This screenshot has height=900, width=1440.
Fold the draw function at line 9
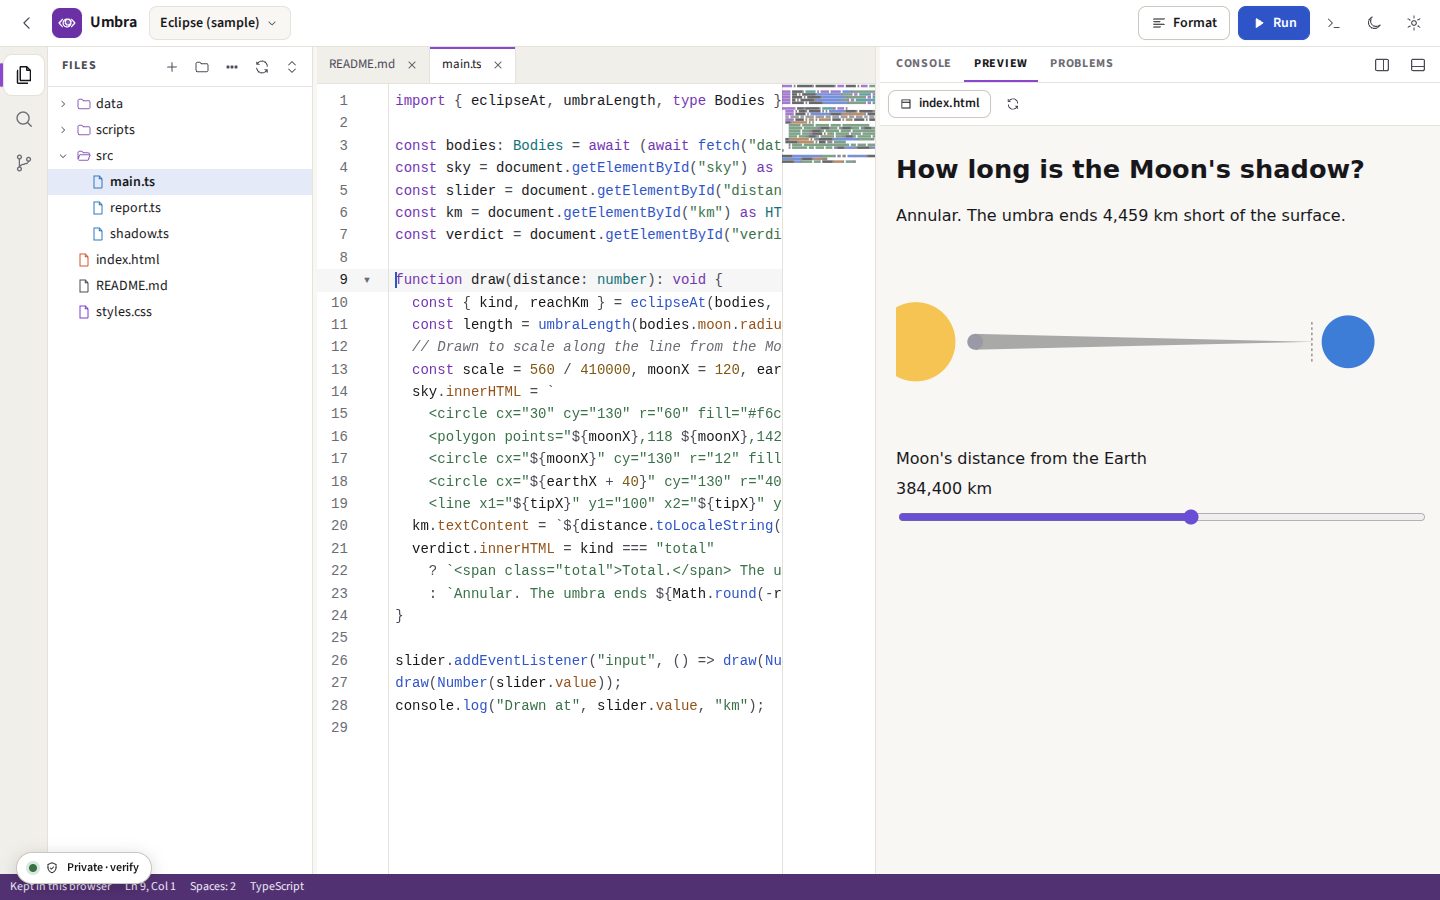(x=367, y=280)
